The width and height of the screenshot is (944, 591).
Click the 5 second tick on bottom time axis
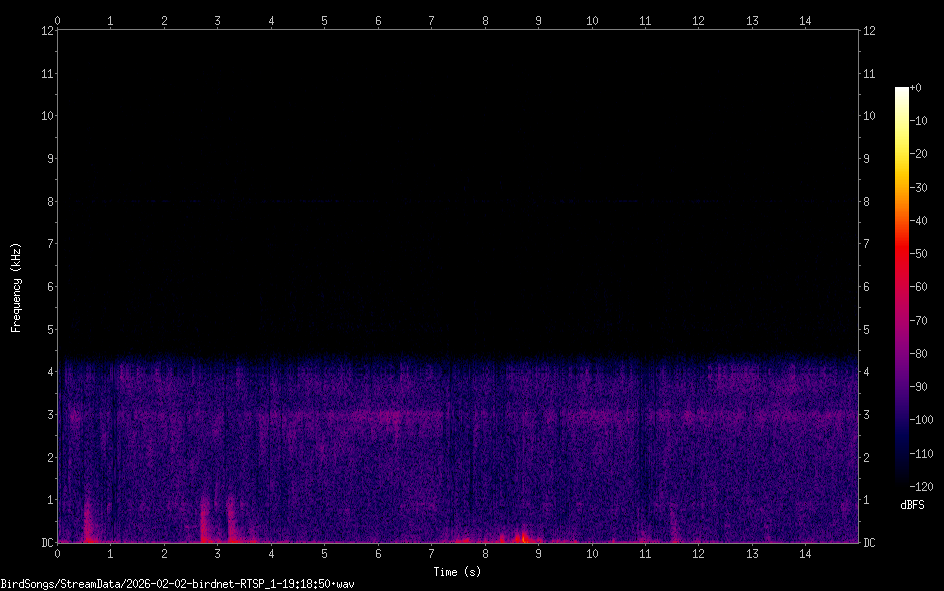(324, 553)
